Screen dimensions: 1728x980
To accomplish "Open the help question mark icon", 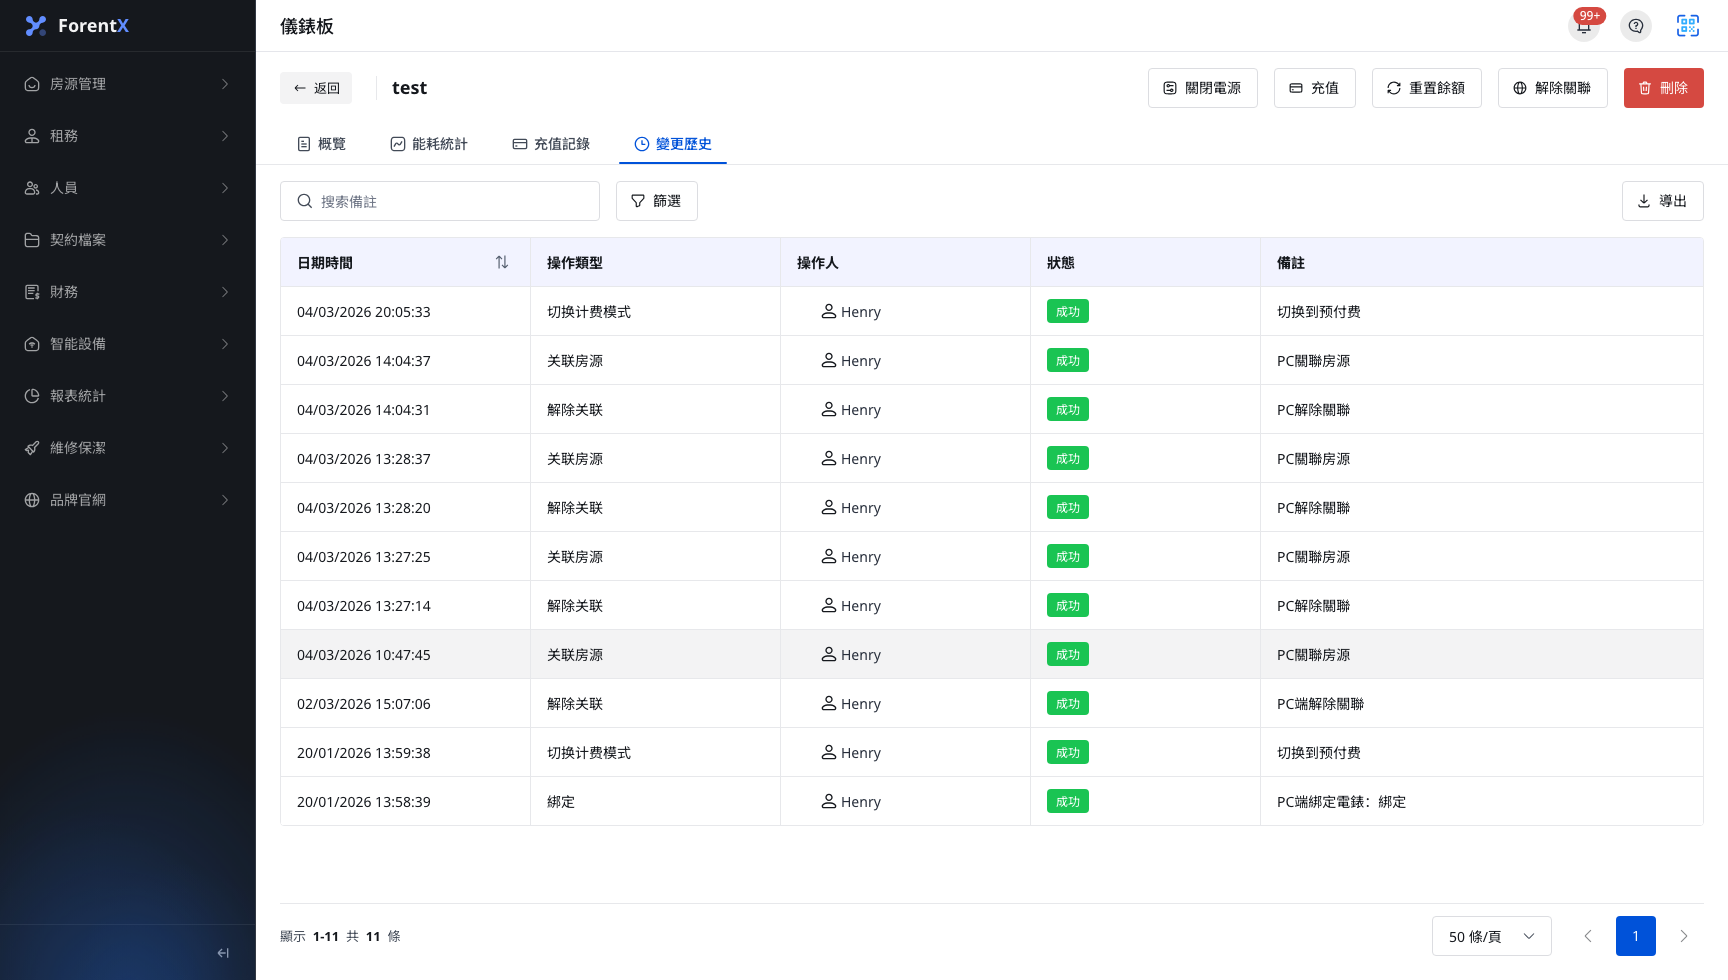I will (1636, 26).
